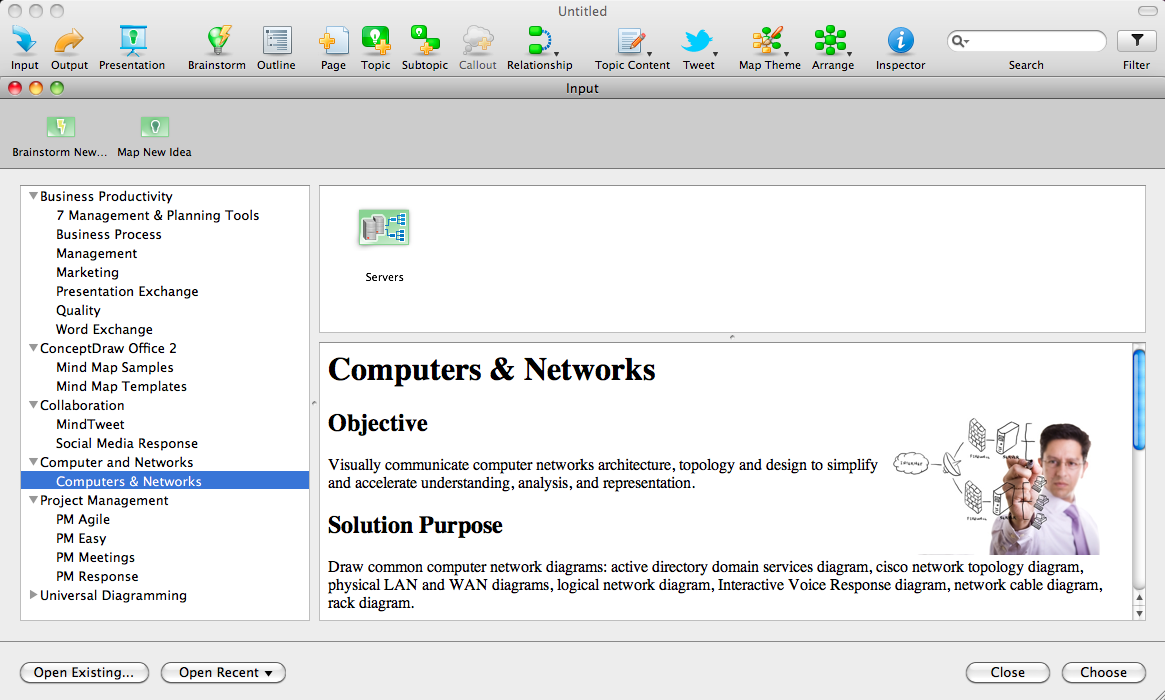Click the scrollbar up arrow
1165x700 pixels.
pyautogui.click(x=1139, y=597)
